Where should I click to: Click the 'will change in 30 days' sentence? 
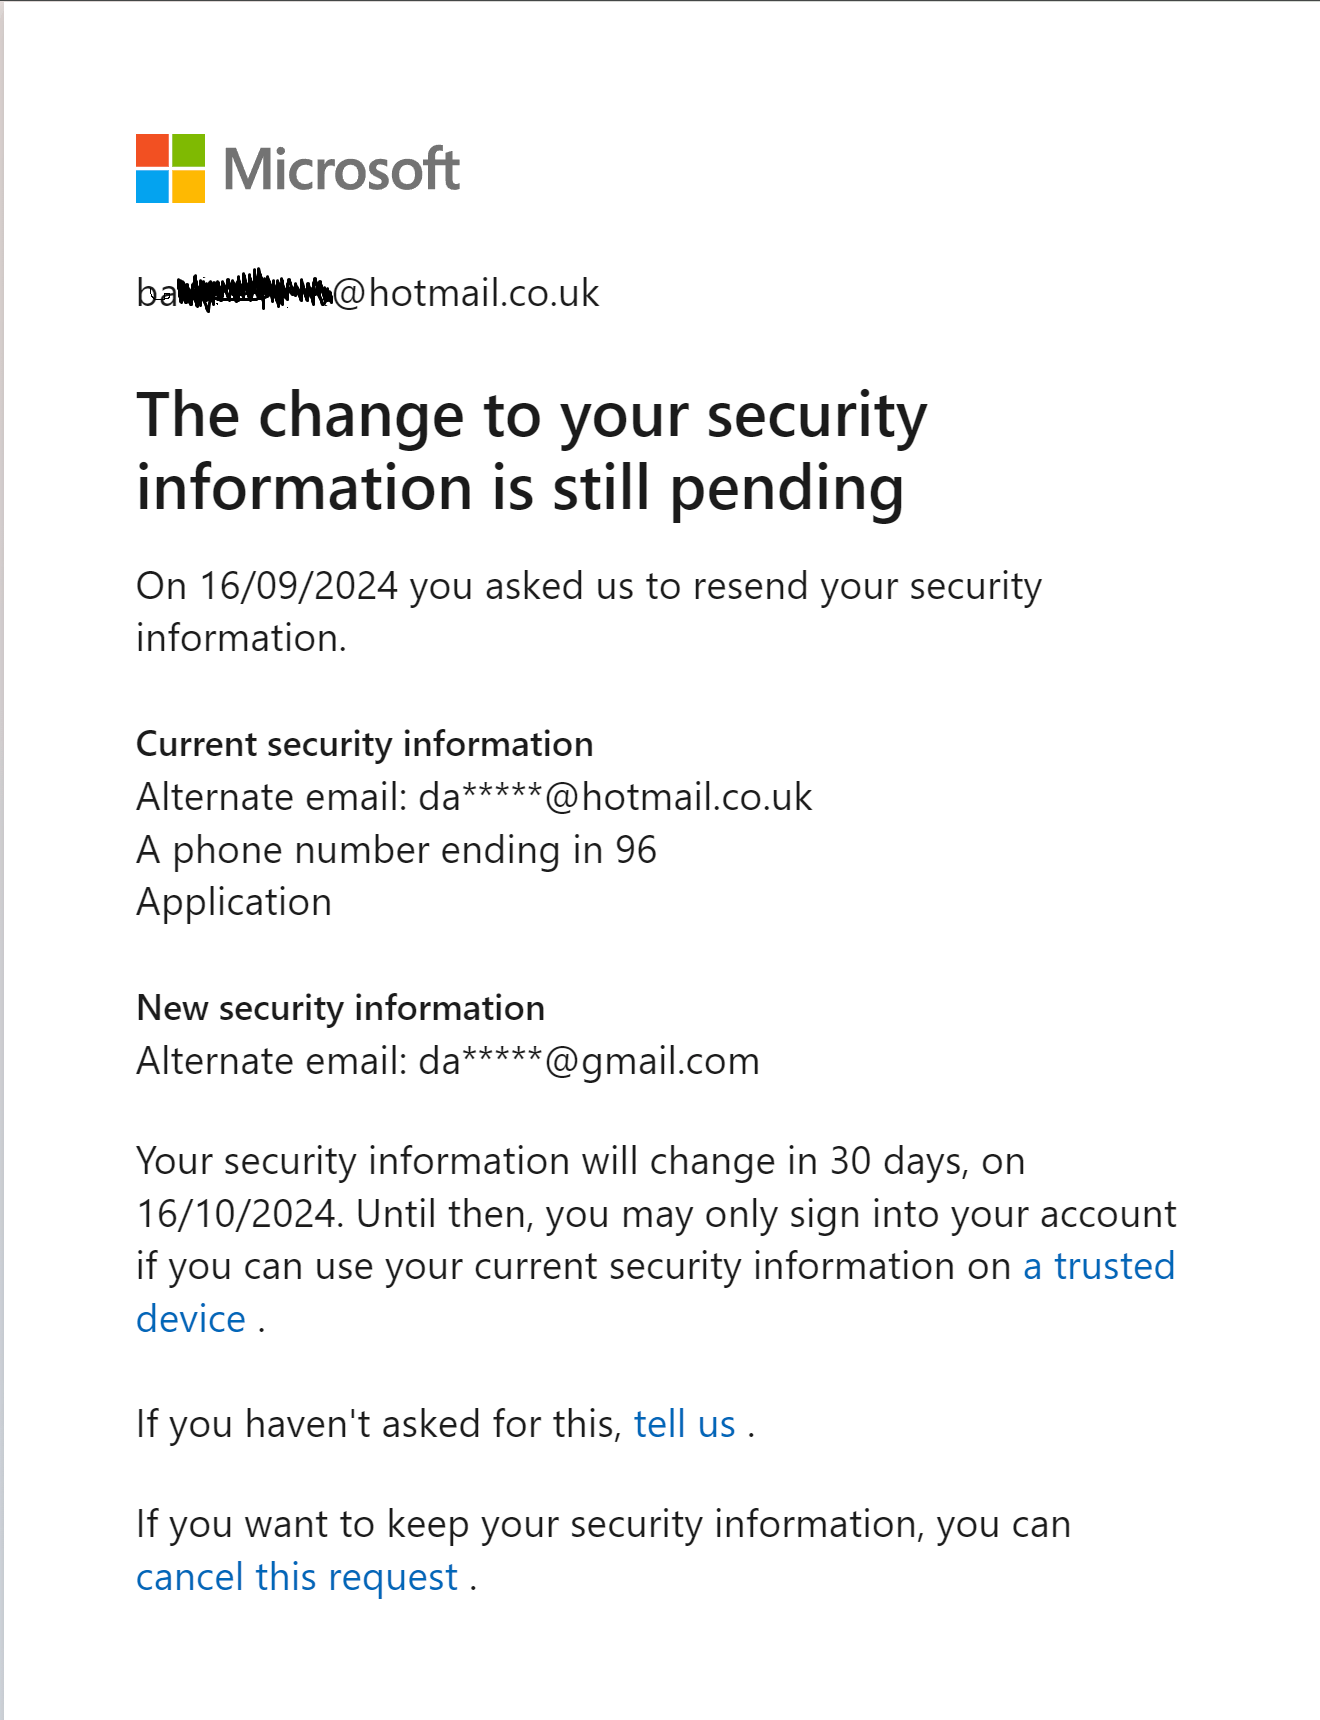coord(580,1161)
